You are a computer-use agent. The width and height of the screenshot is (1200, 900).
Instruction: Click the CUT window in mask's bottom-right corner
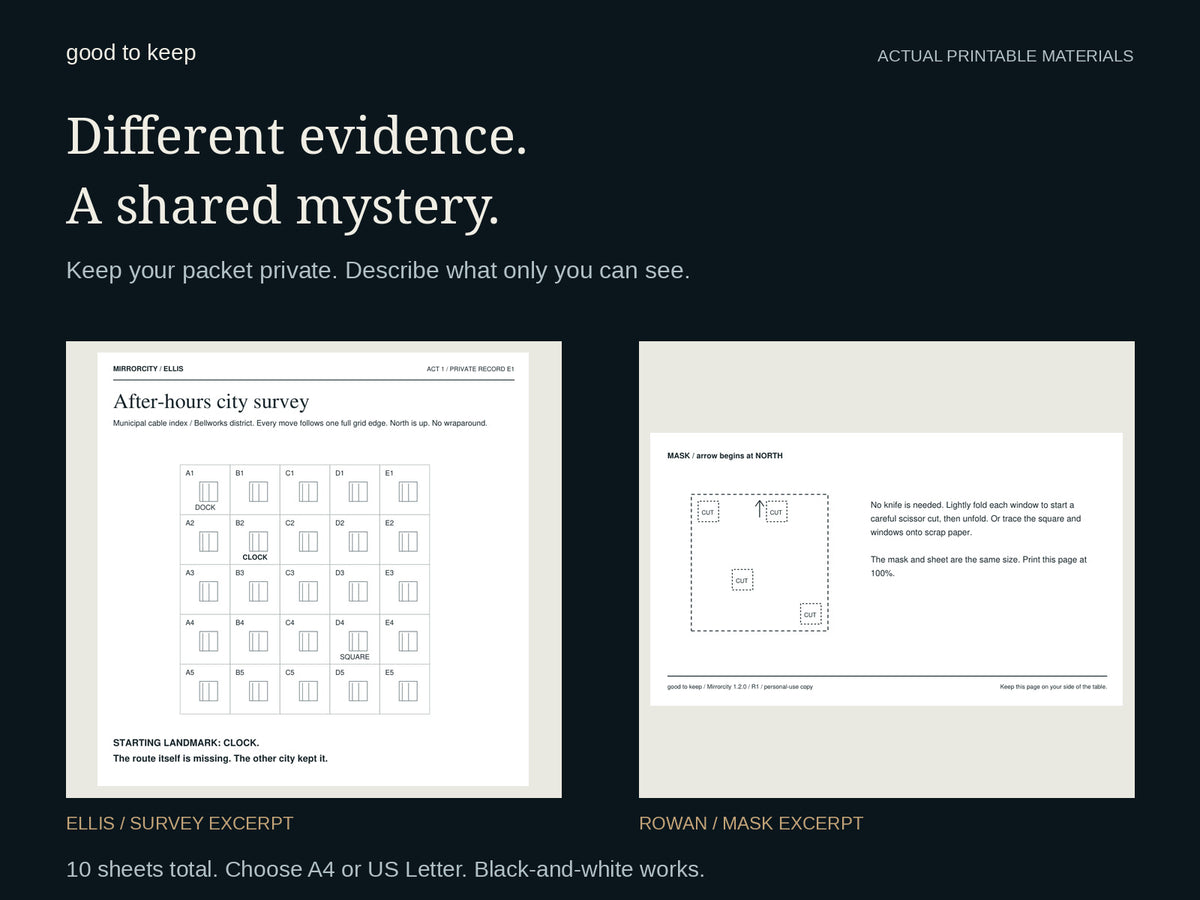(810, 614)
